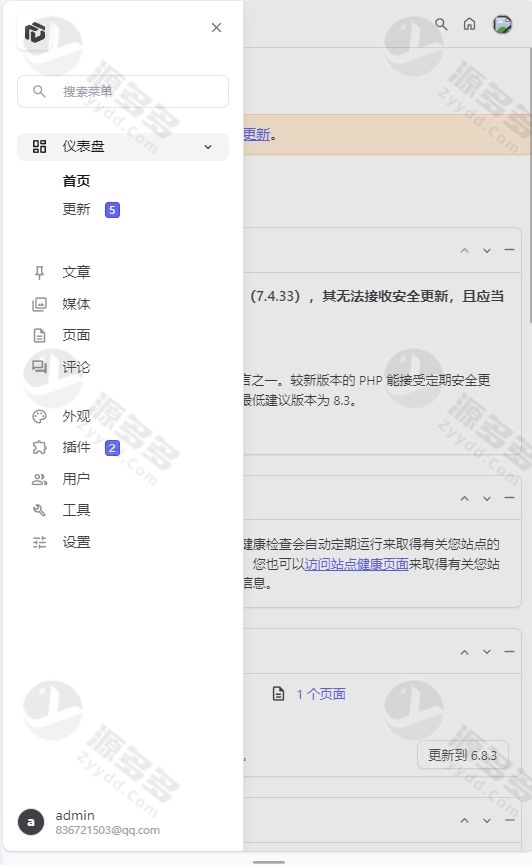532x865 pixels.
Task: Open the 1个页面 link
Action: (321, 694)
